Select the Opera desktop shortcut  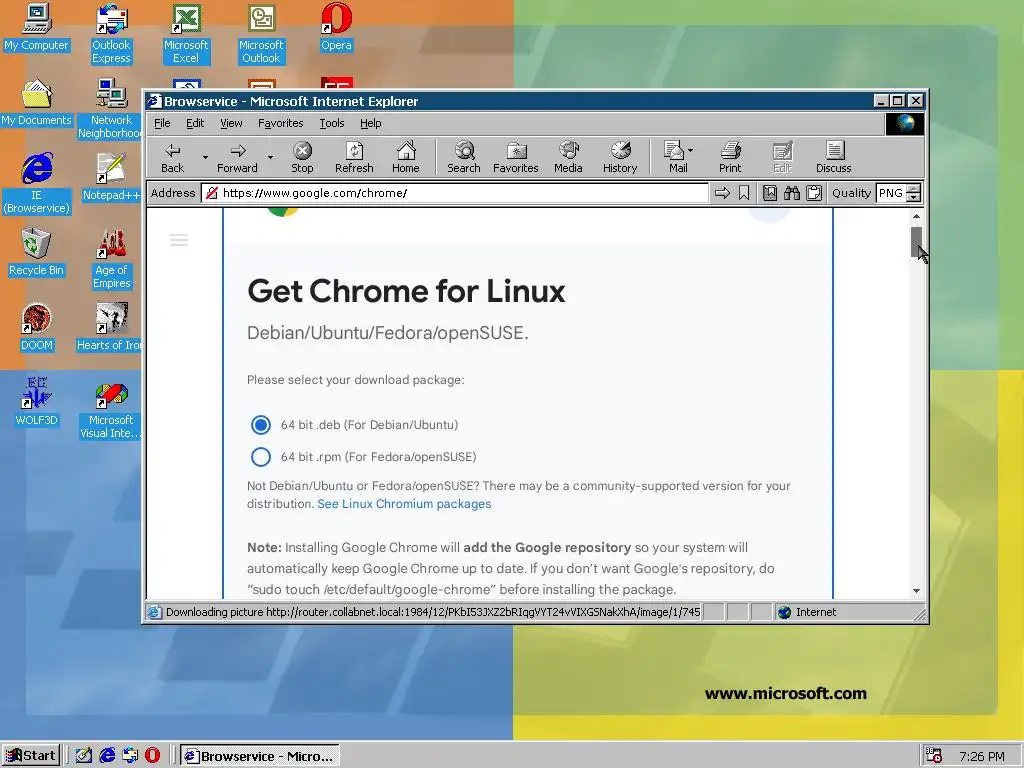tap(336, 27)
